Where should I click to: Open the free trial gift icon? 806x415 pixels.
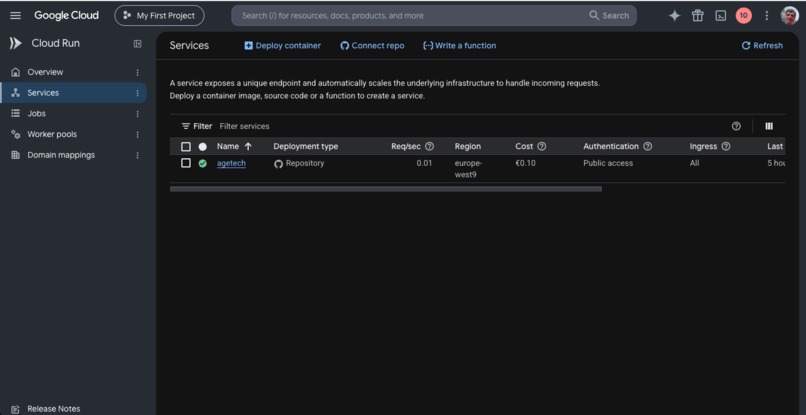pos(698,15)
